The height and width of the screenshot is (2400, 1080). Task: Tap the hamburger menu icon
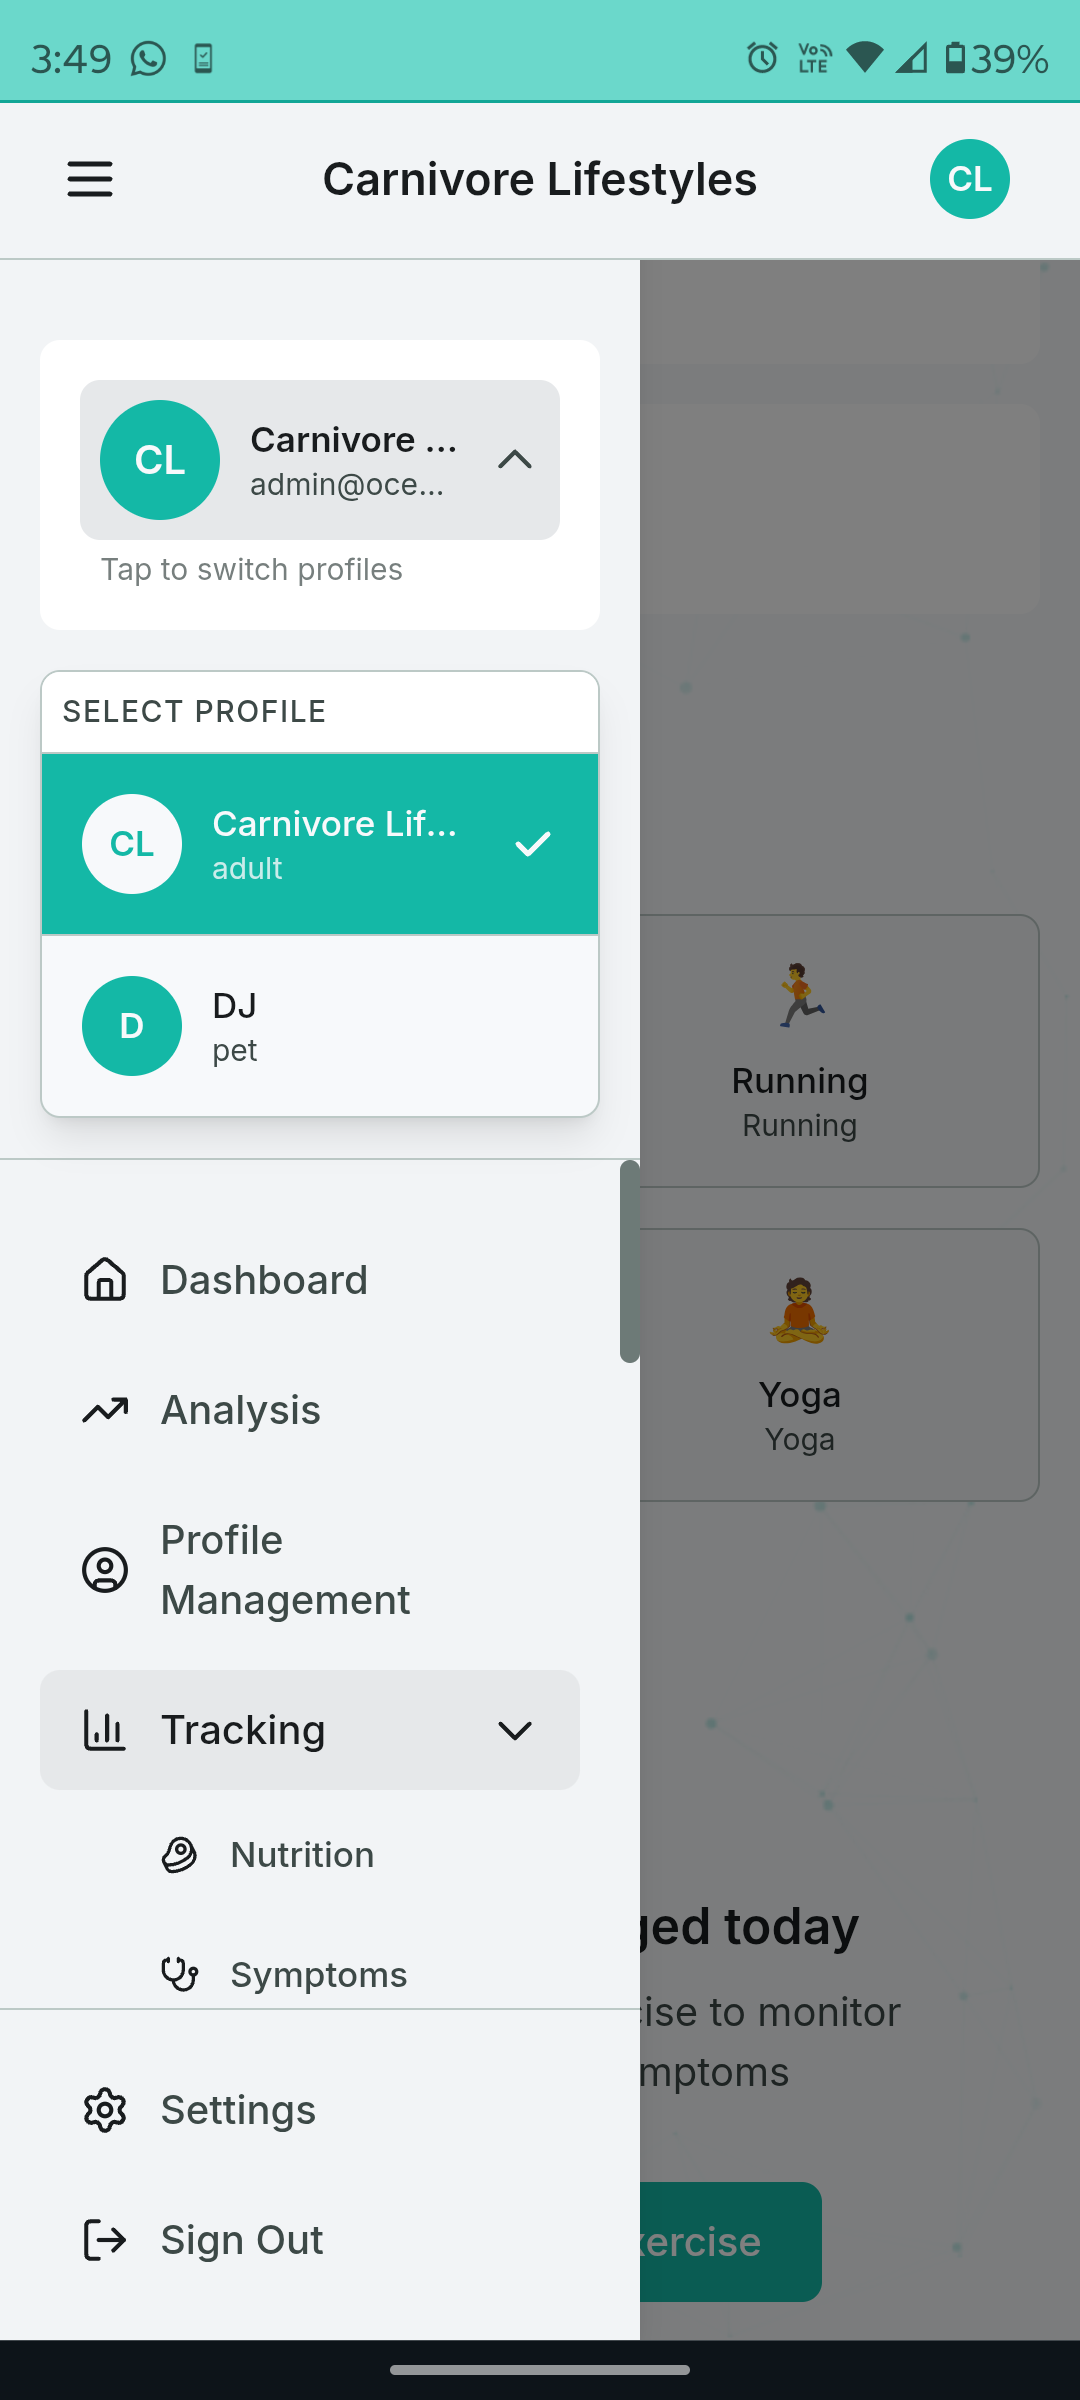coord(90,180)
